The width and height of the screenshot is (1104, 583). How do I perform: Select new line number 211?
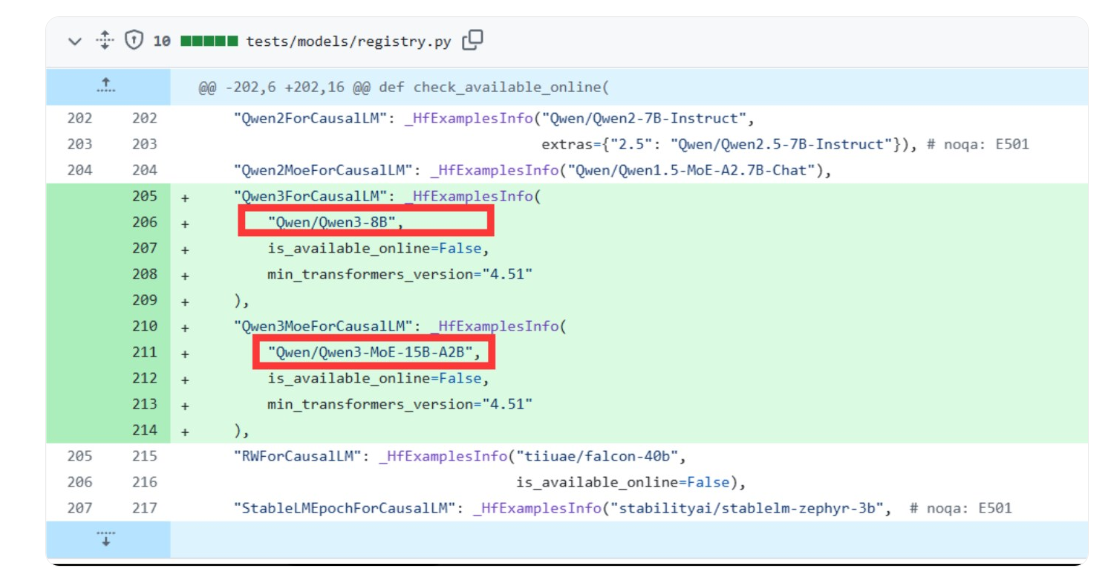point(144,352)
